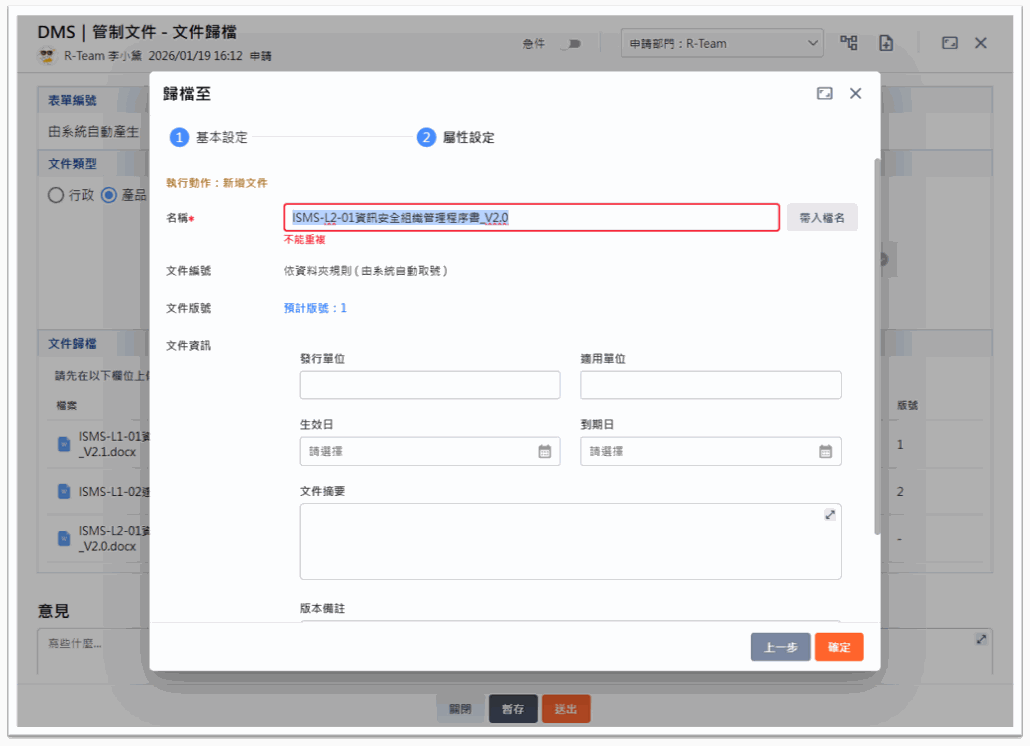Click the 帶入檔名 button
The image size is (1030, 746).
pyautogui.click(x=822, y=217)
